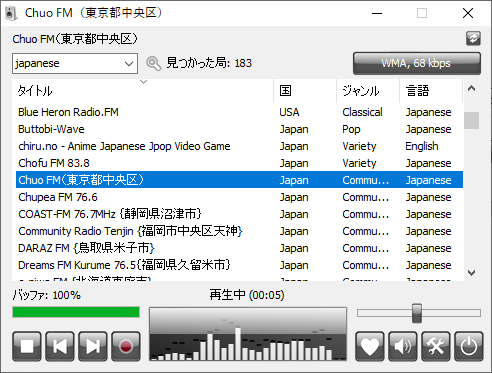Image resolution: width=492 pixels, height=373 pixels.
Task: Stop the current radio playback
Action: [27, 346]
